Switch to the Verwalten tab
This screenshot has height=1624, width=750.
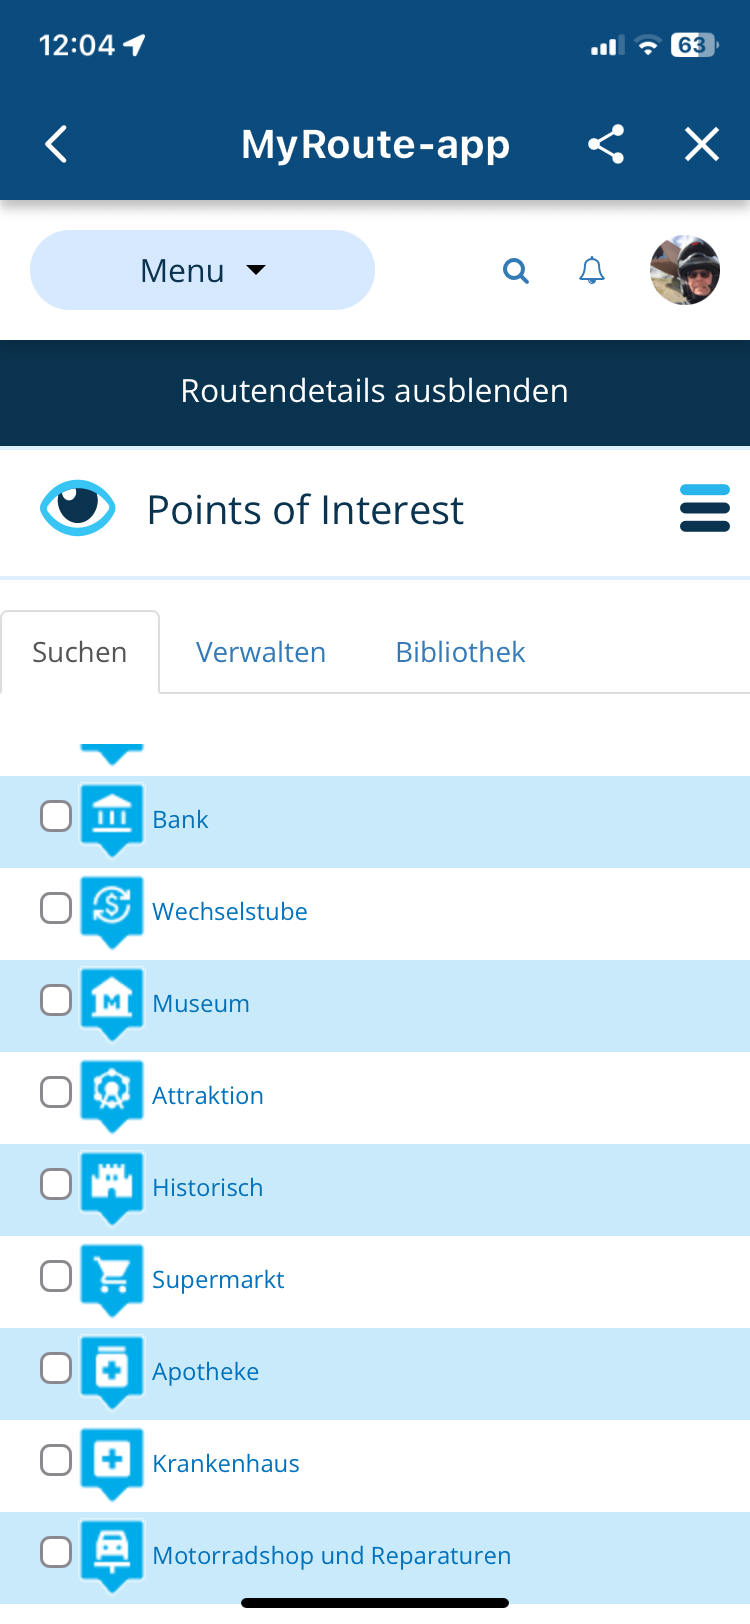(261, 652)
